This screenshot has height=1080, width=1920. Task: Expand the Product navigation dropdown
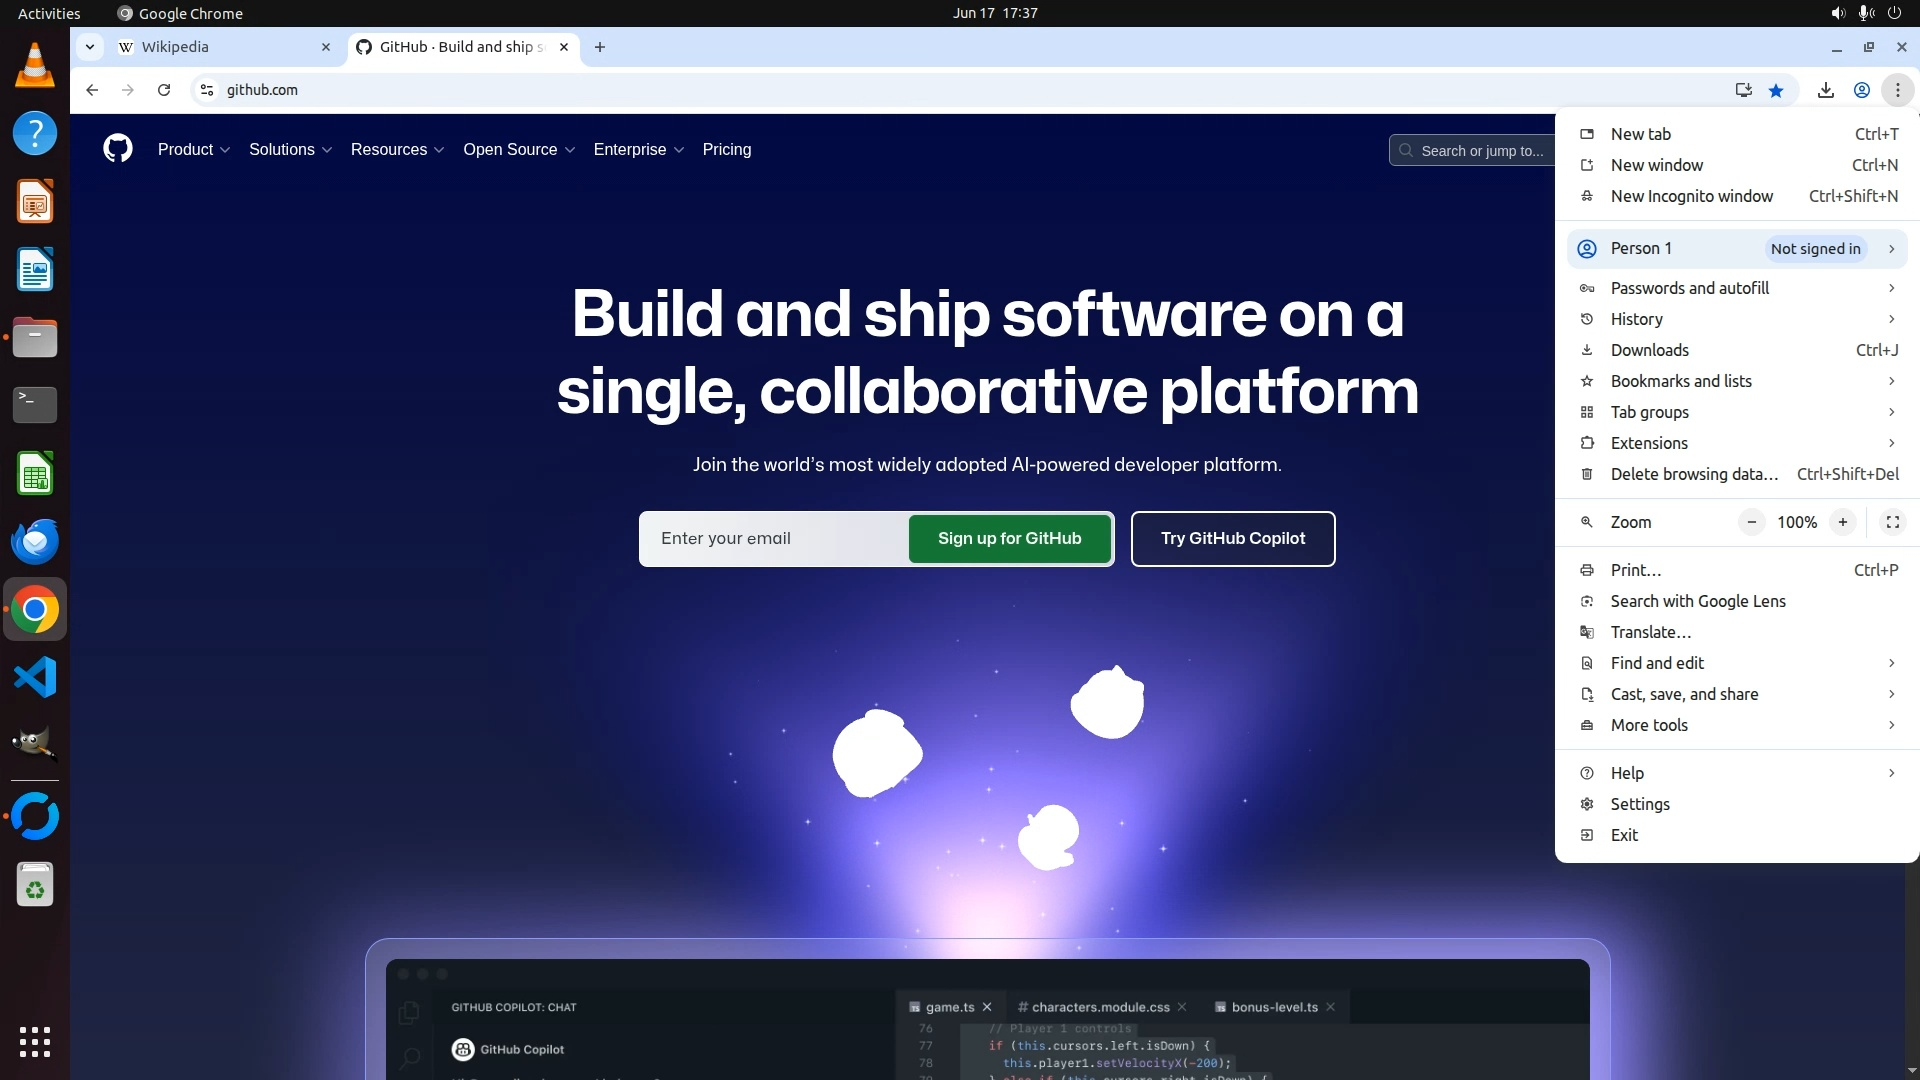[x=193, y=149]
